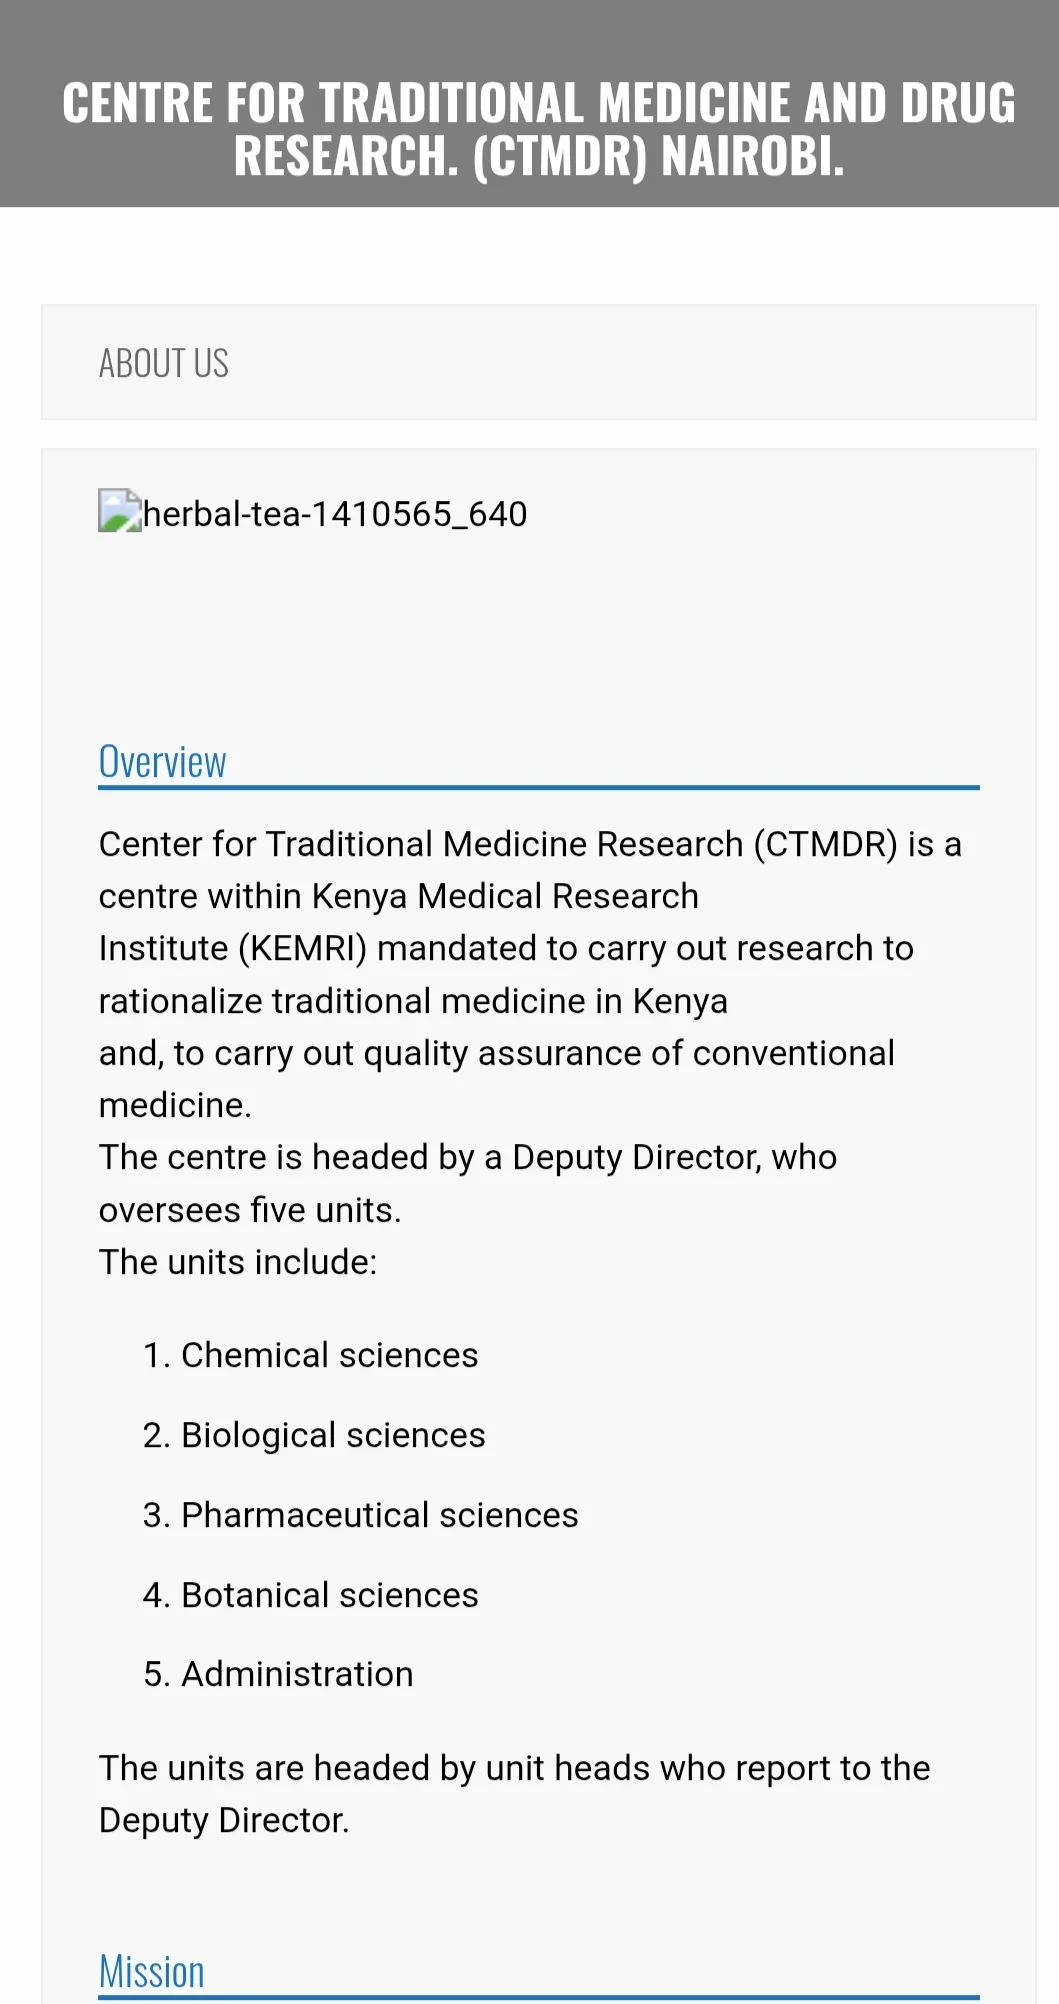The width and height of the screenshot is (1059, 2004).
Task: Tap the line "The units are headed by"
Action: [514, 1768]
